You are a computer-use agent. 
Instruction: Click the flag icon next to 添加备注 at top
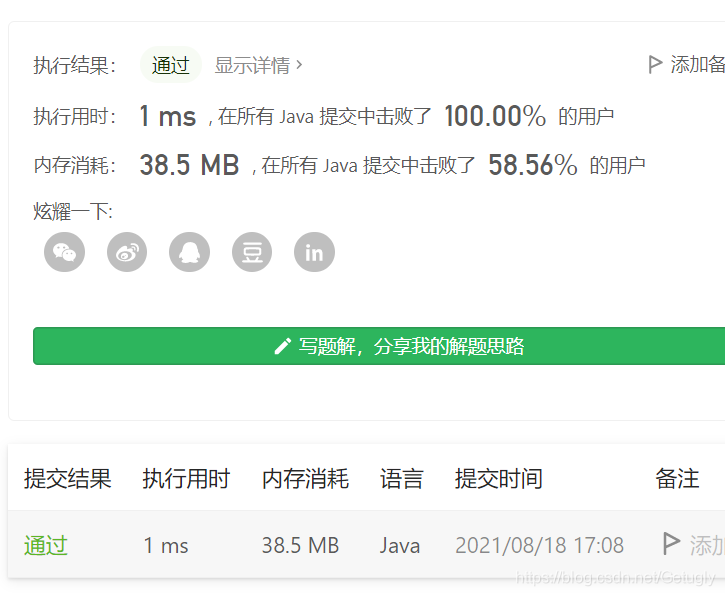pos(655,64)
